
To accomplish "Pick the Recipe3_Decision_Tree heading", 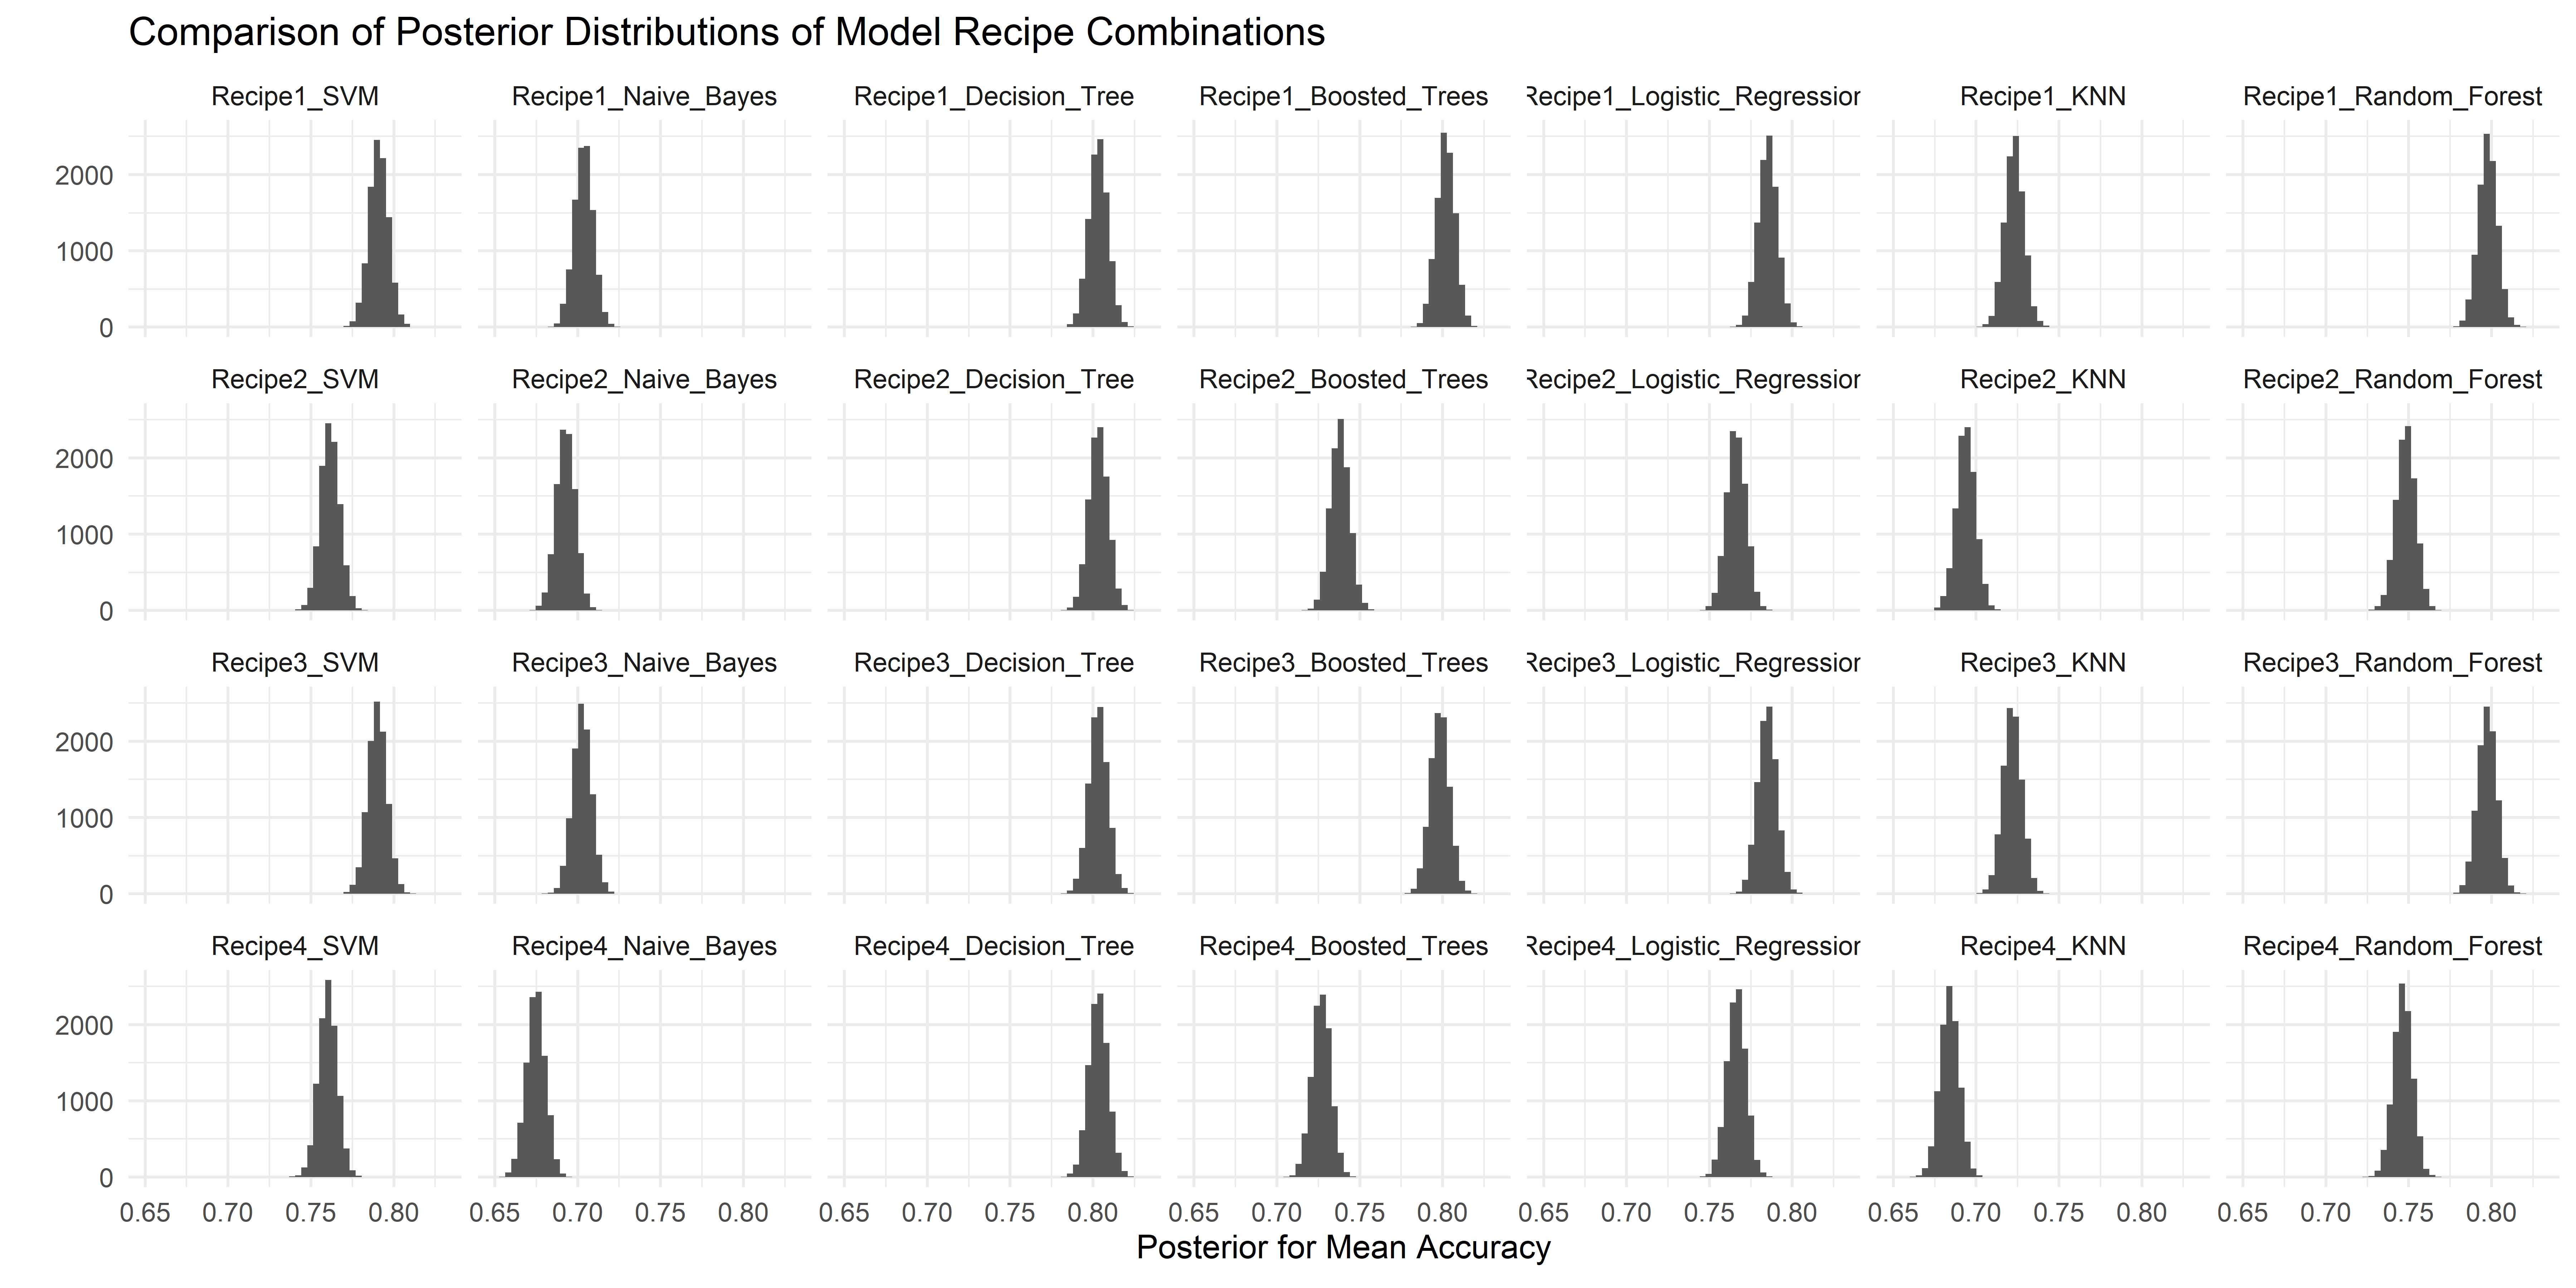I will [994, 663].
